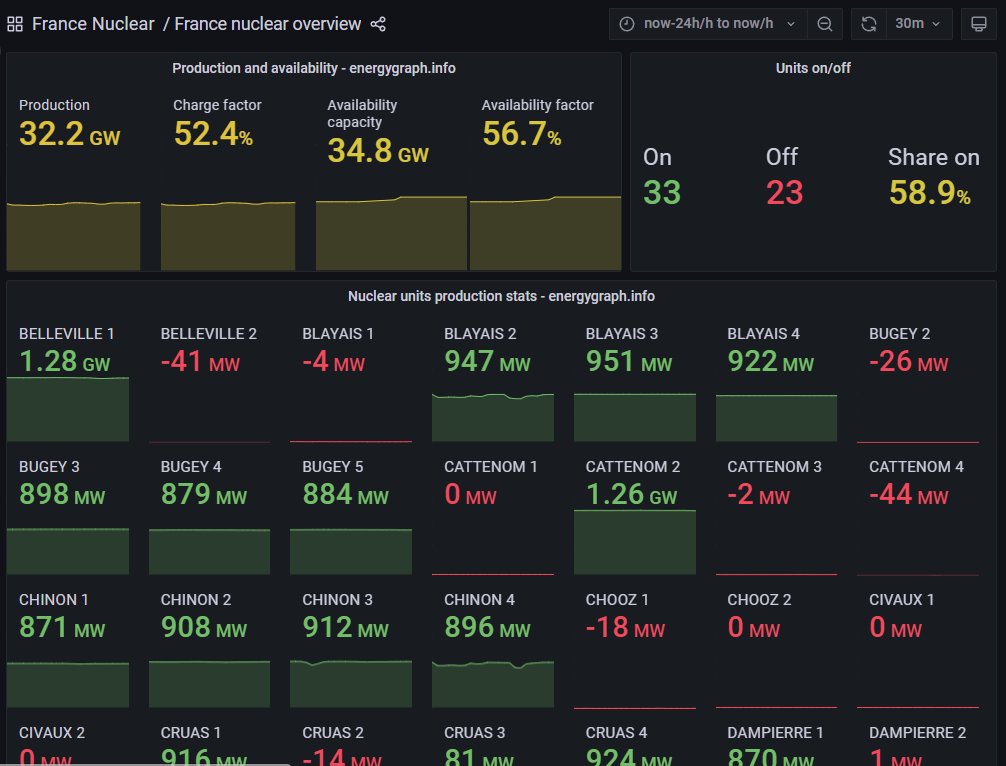This screenshot has height=766, width=1006.
Task: Select the Production and availability panel title
Action: coord(314,68)
